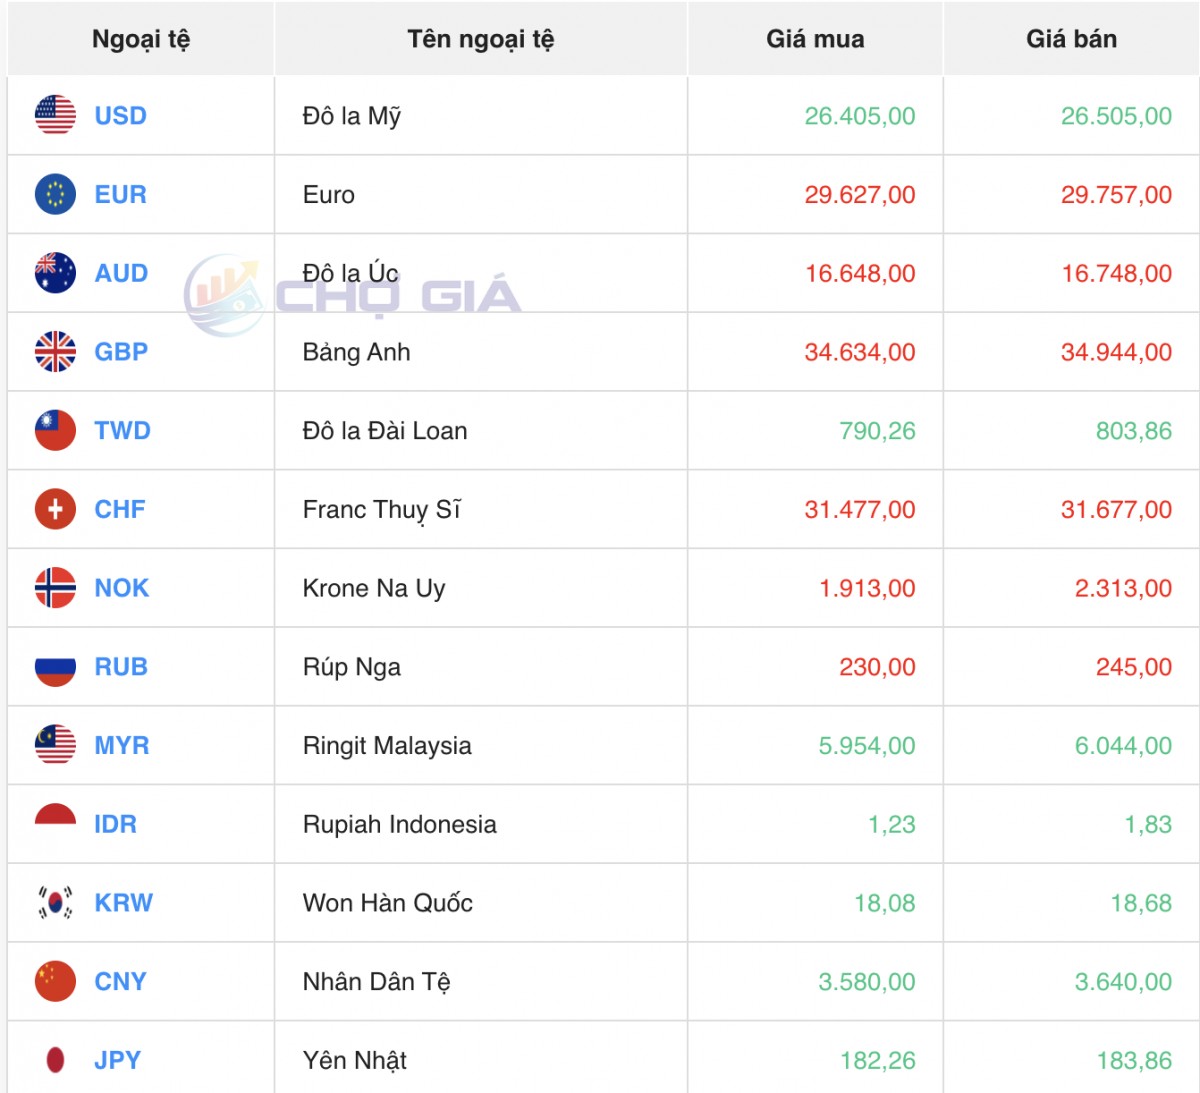
Task: Click the Giá mua column header
Action: pyautogui.click(x=815, y=39)
